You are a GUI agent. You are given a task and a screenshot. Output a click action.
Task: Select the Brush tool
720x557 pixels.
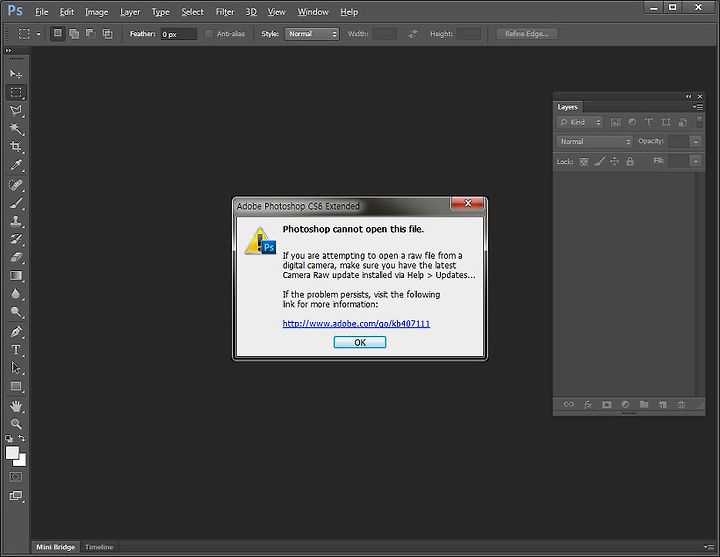(16, 203)
